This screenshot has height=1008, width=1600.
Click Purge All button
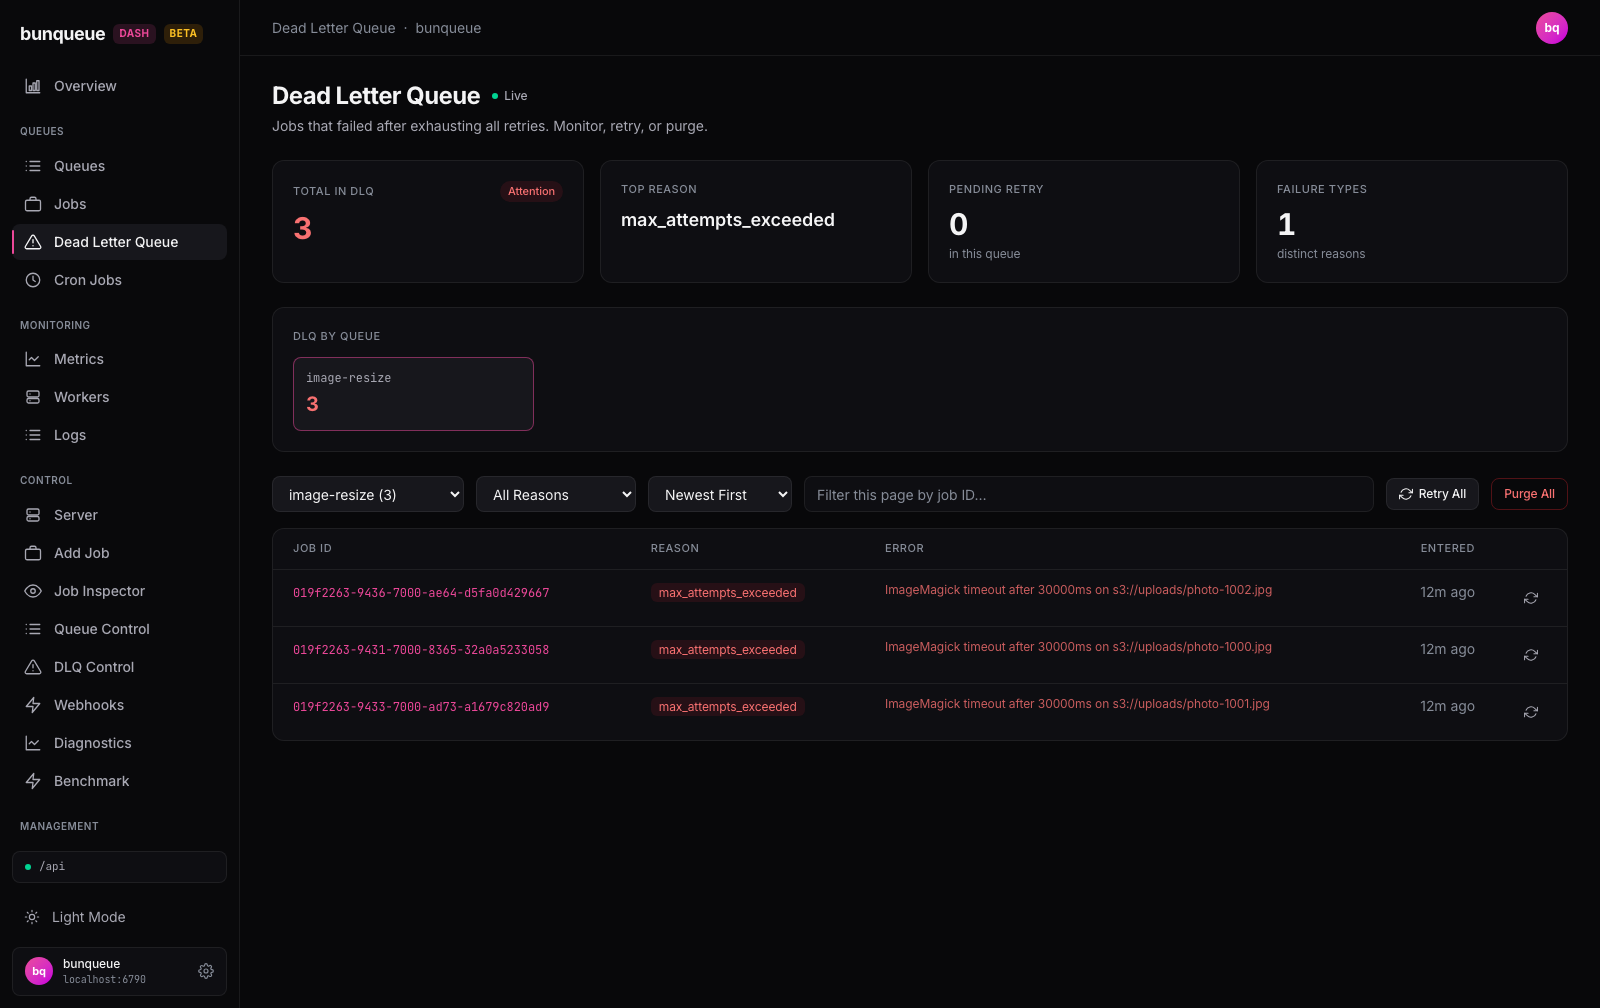(x=1529, y=494)
